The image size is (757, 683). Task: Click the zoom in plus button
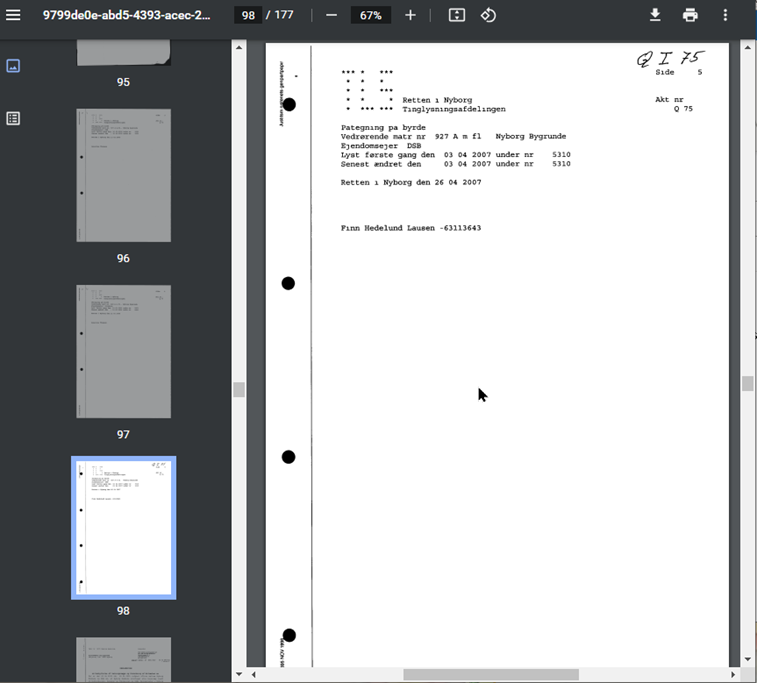[x=410, y=16]
